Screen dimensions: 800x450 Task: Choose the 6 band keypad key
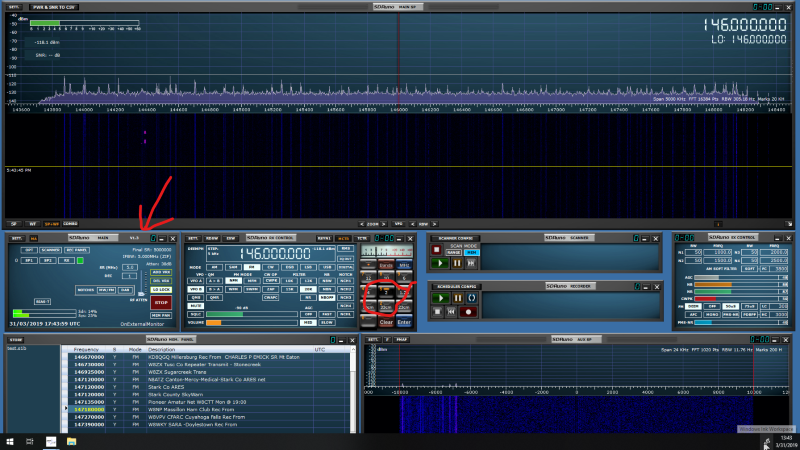click(404, 278)
